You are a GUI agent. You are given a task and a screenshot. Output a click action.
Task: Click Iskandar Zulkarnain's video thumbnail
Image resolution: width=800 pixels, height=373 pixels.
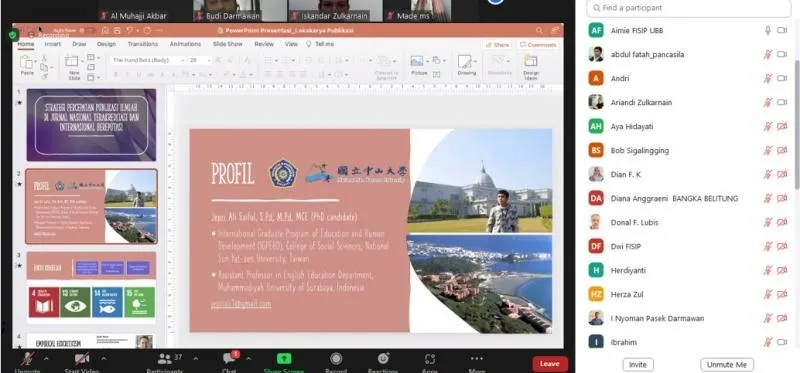335,11
